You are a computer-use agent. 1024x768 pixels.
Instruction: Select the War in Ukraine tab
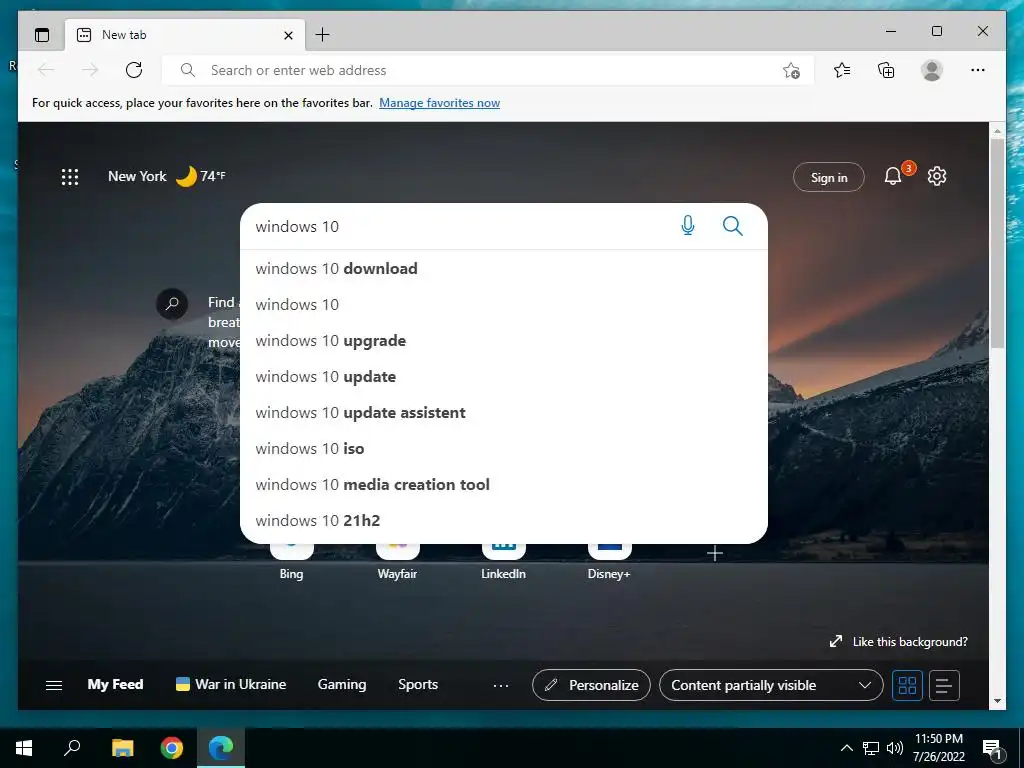[x=231, y=684]
